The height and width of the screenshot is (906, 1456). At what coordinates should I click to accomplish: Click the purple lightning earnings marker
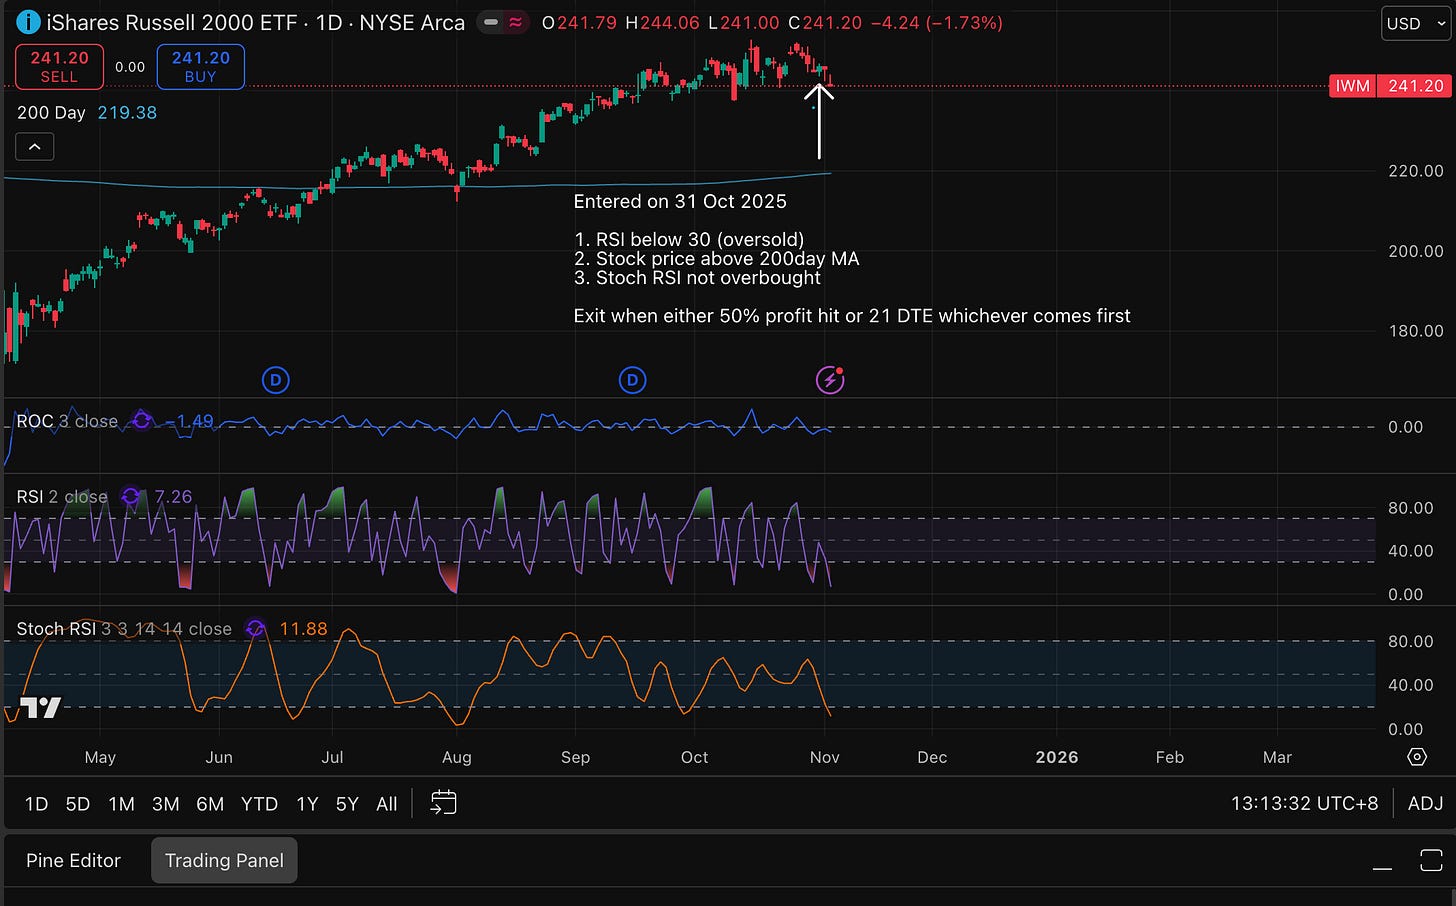830,380
